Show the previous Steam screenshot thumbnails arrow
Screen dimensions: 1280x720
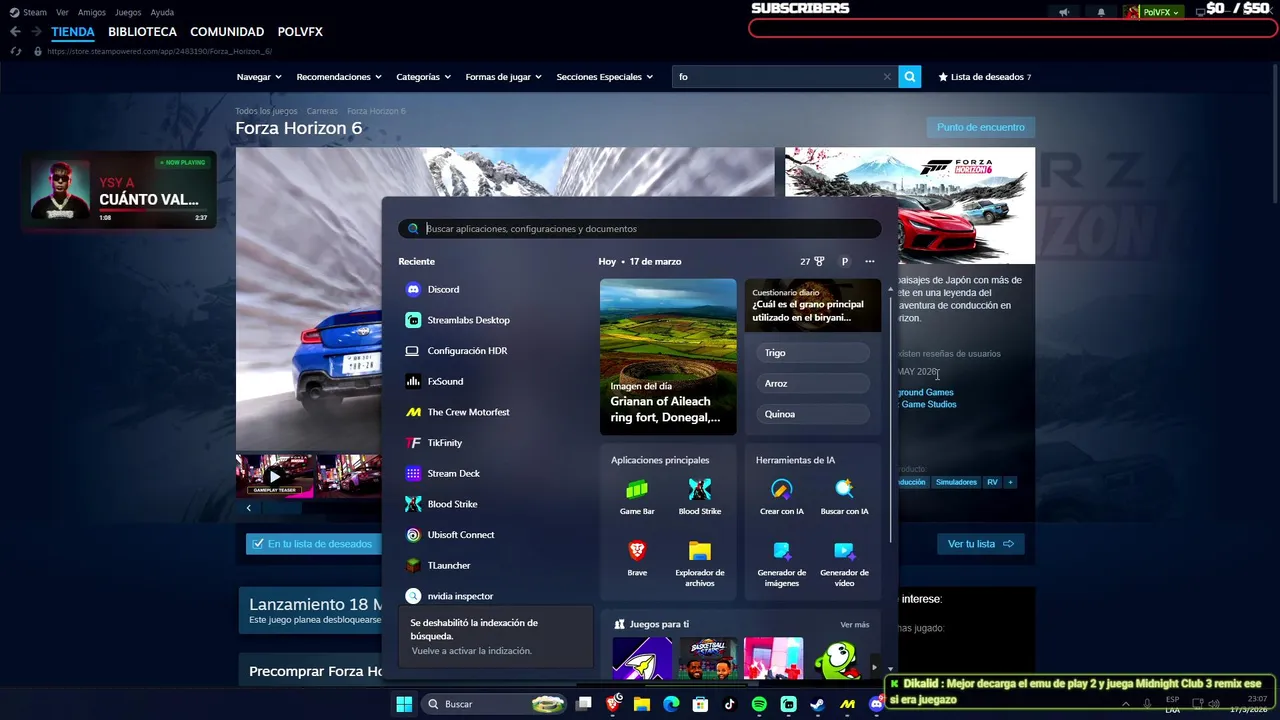(249, 508)
